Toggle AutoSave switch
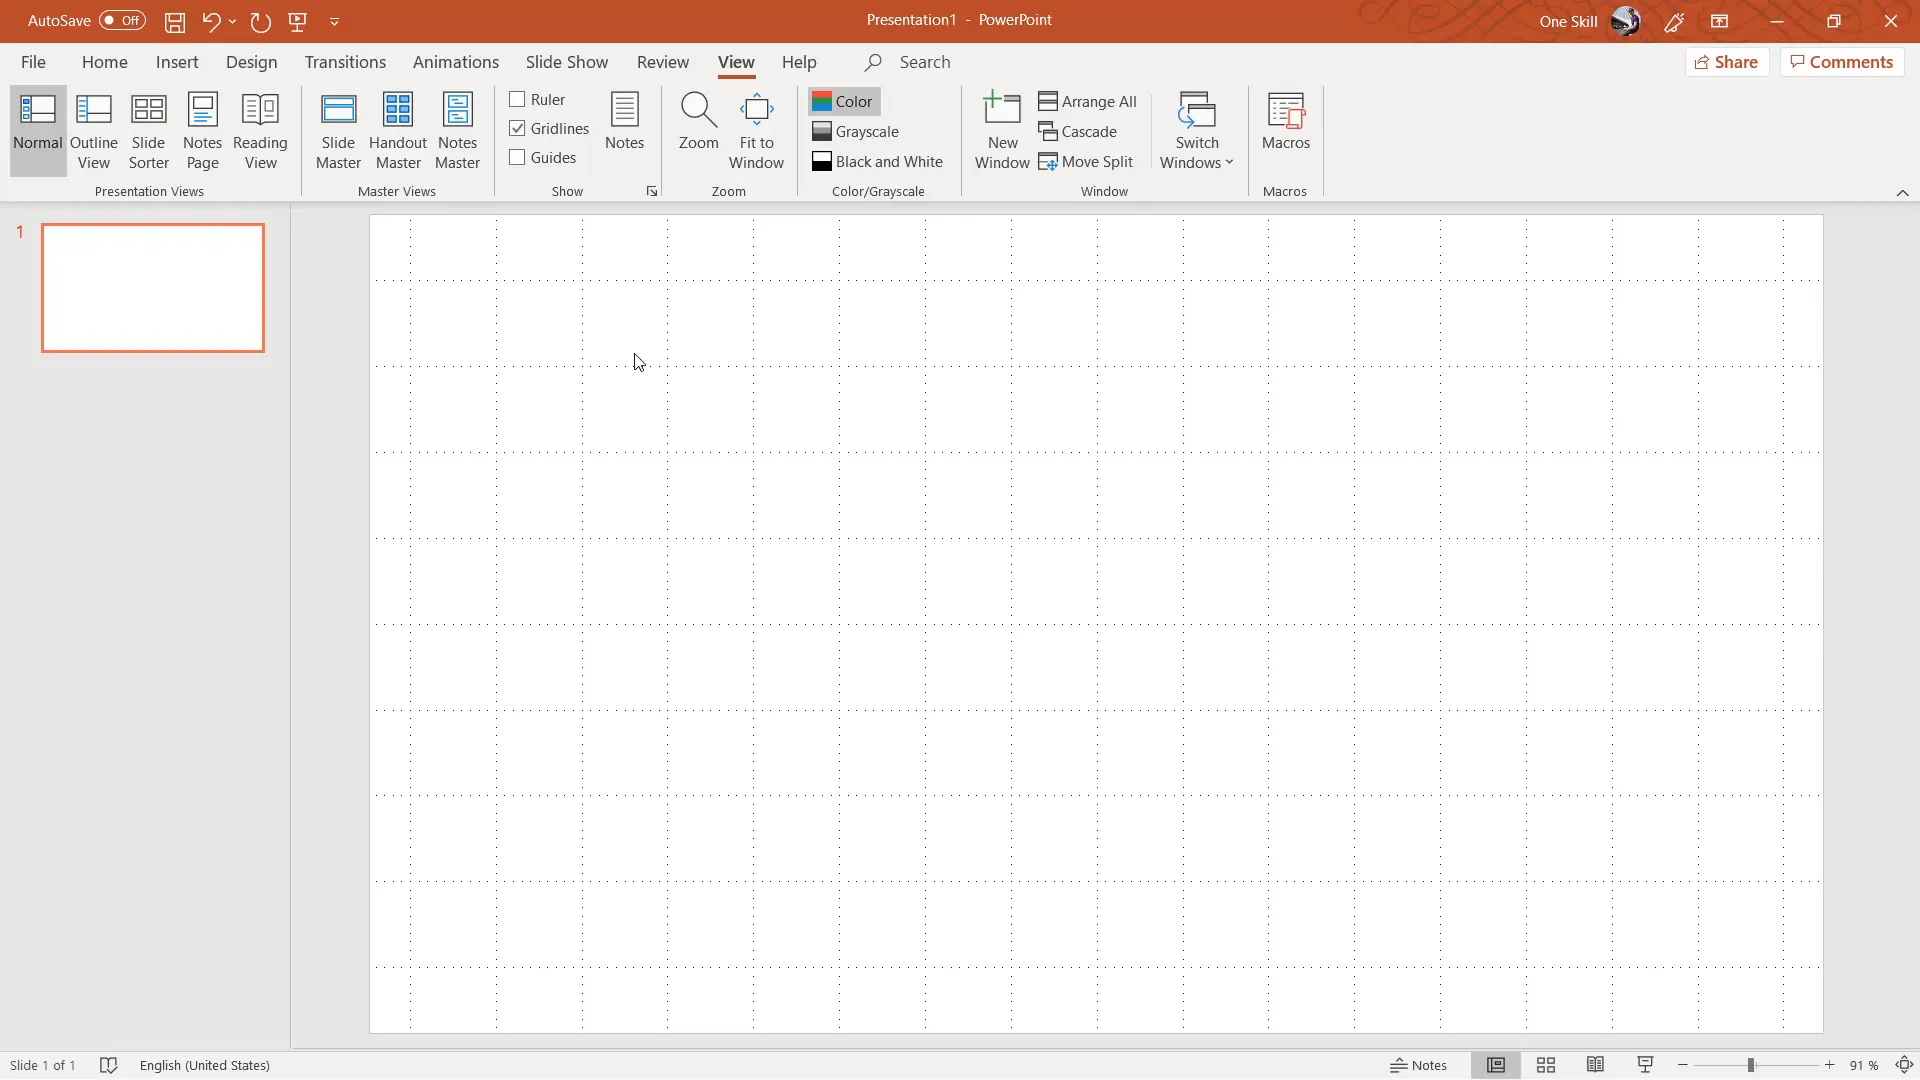The height and width of the screenshot is (1080, 1920). pyautogui.click(x=122, y=20)
